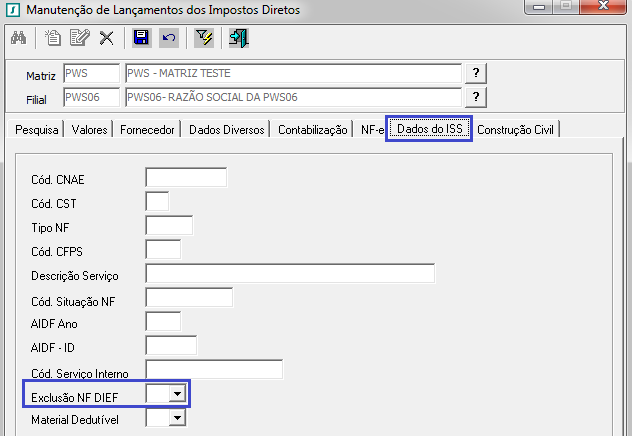The height and width of the screenshot is (436, 632).
Task: Click the floppy disk save icon
Action: click(x=141, y=38)
